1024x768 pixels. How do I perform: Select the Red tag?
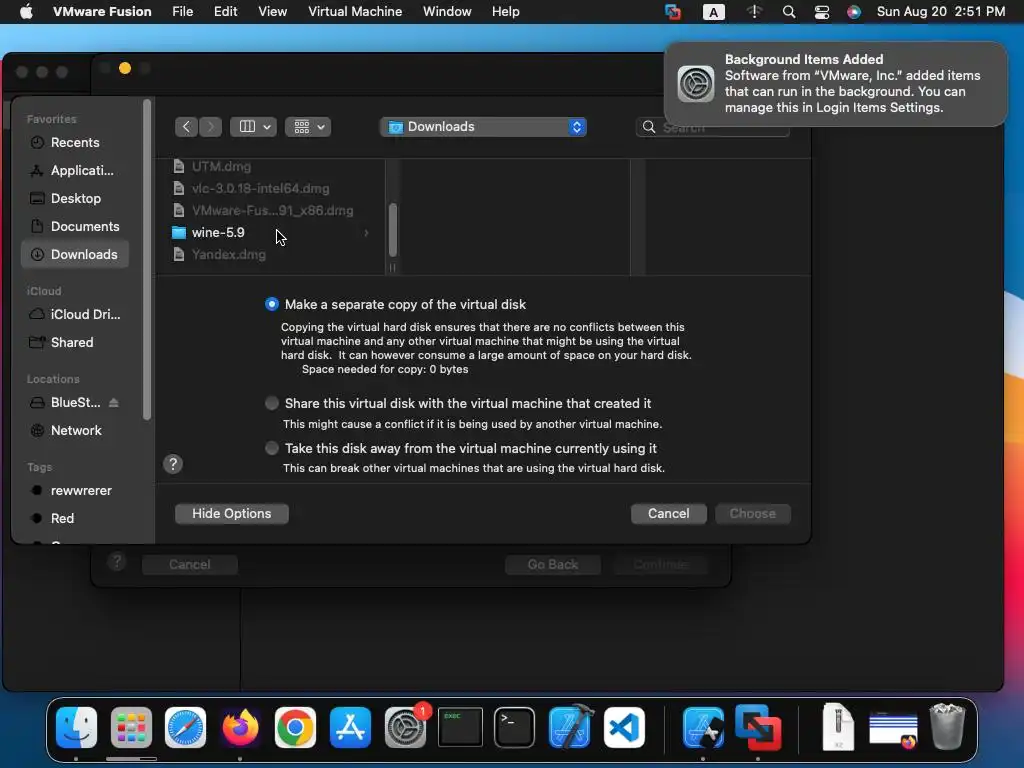coord(75,519)
